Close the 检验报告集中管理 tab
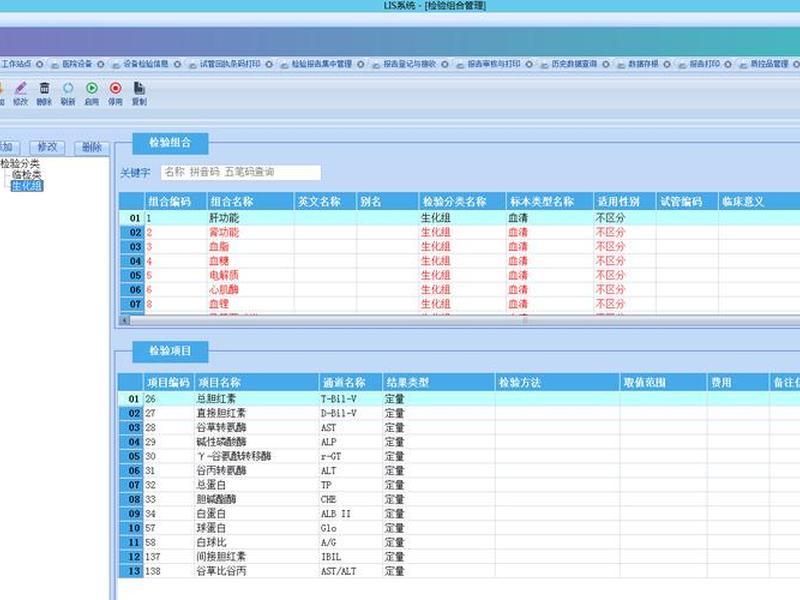Viewport: 800px width, 600px height. click(361, 64)
